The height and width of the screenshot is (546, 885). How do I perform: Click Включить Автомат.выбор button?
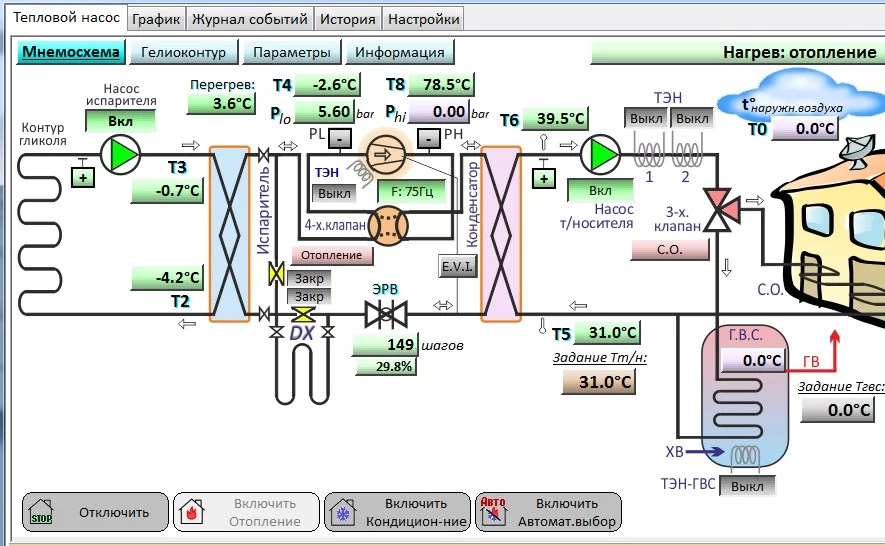tap(548, 512)
